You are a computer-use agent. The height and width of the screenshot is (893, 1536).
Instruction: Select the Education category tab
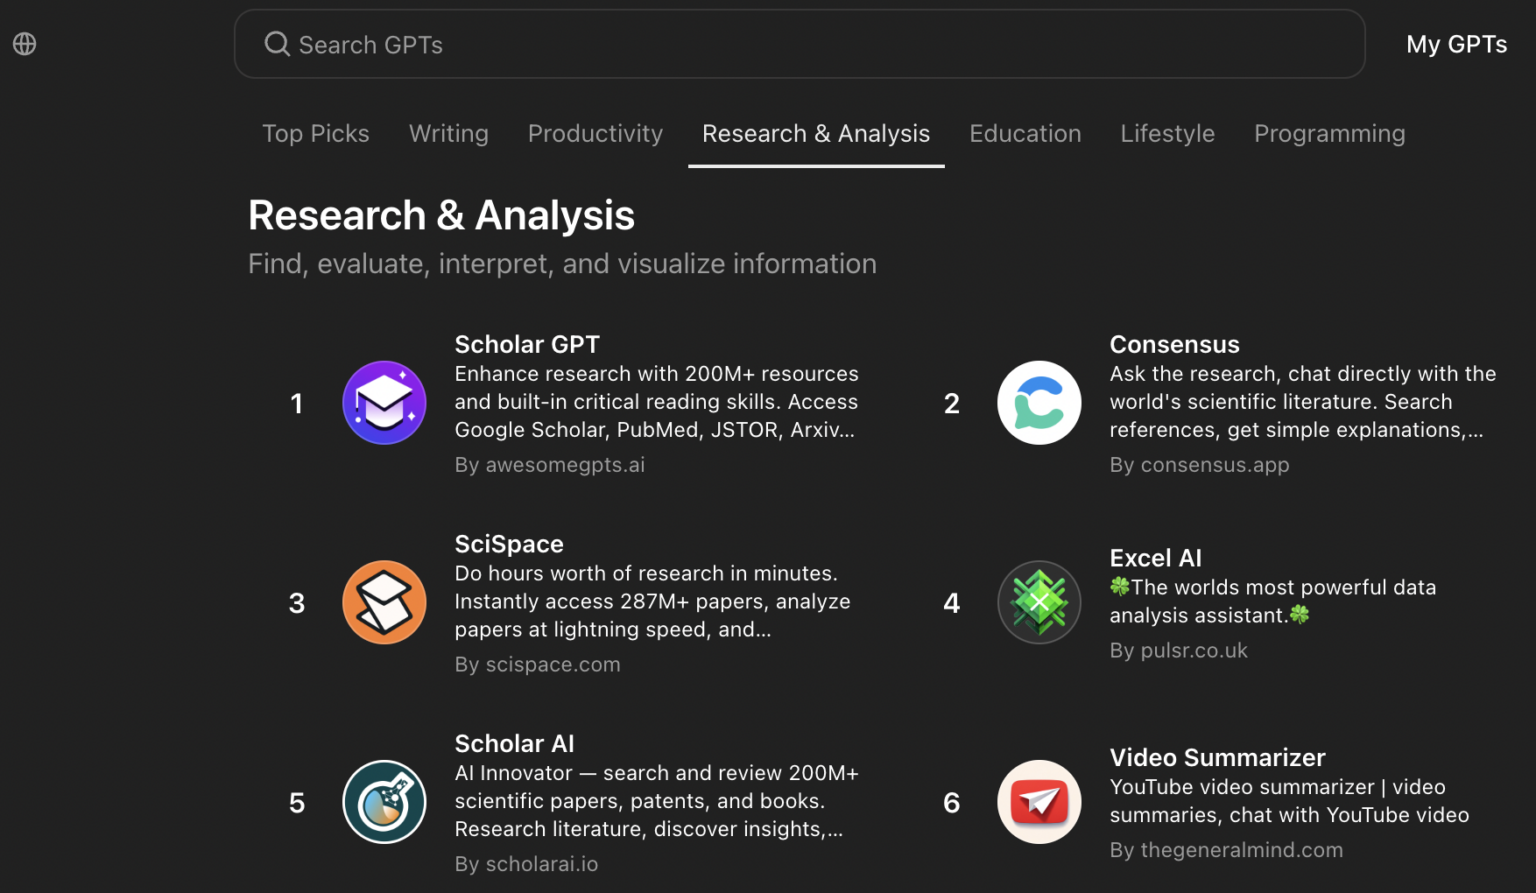click(1025, 134)
